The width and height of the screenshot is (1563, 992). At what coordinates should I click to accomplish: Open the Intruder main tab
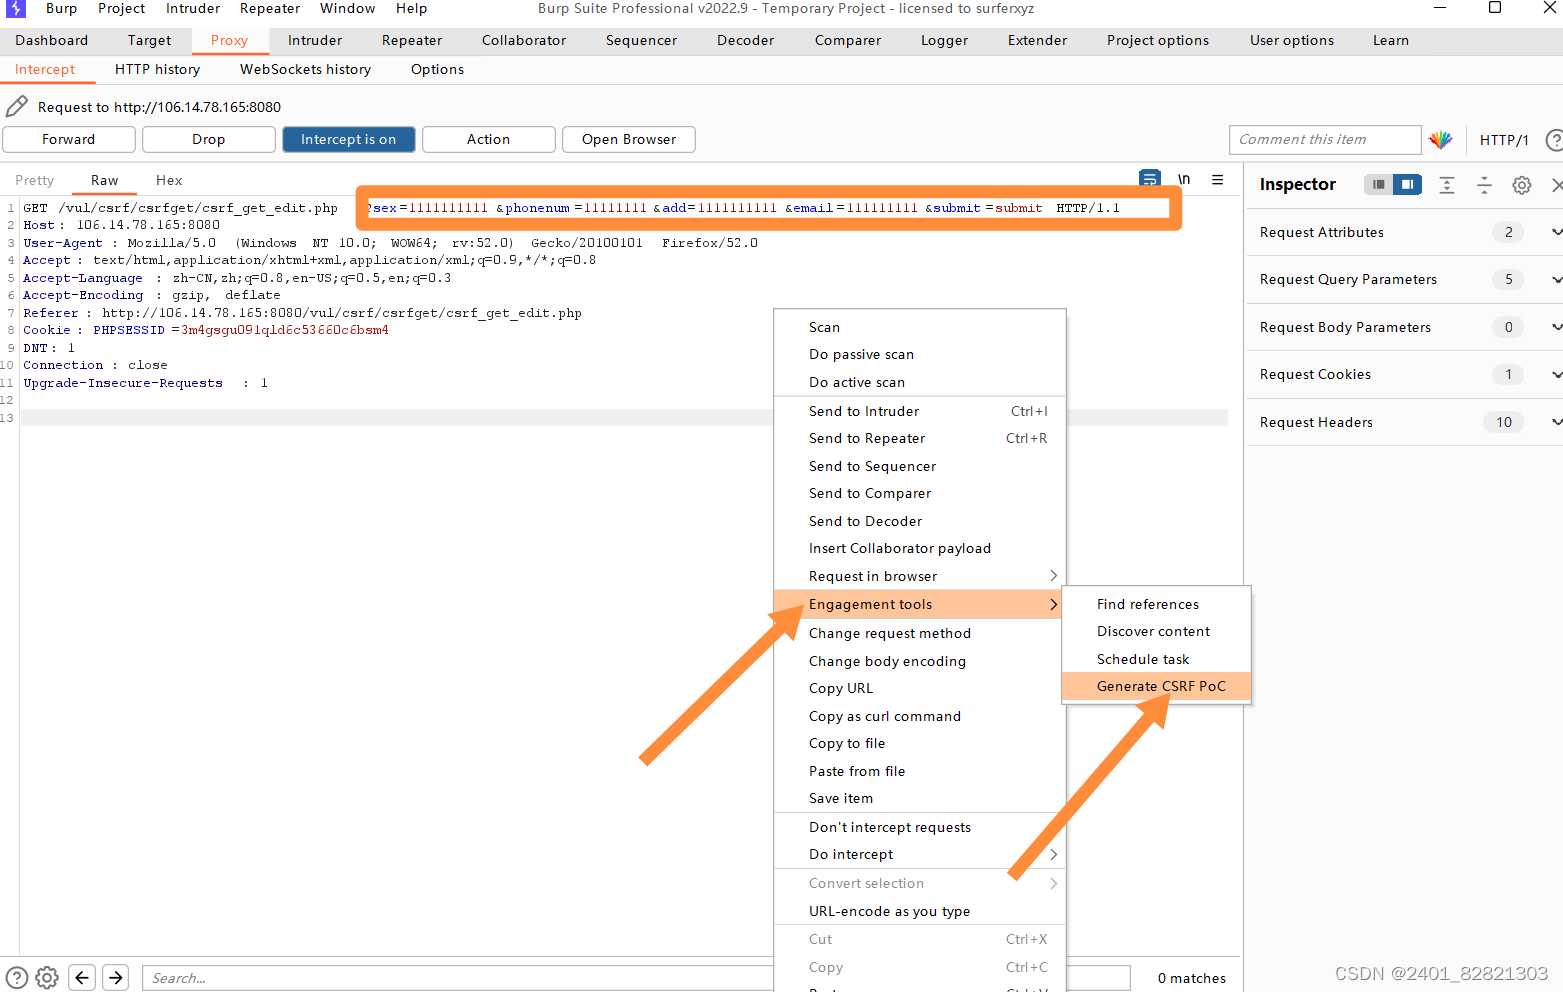point(315,40)
